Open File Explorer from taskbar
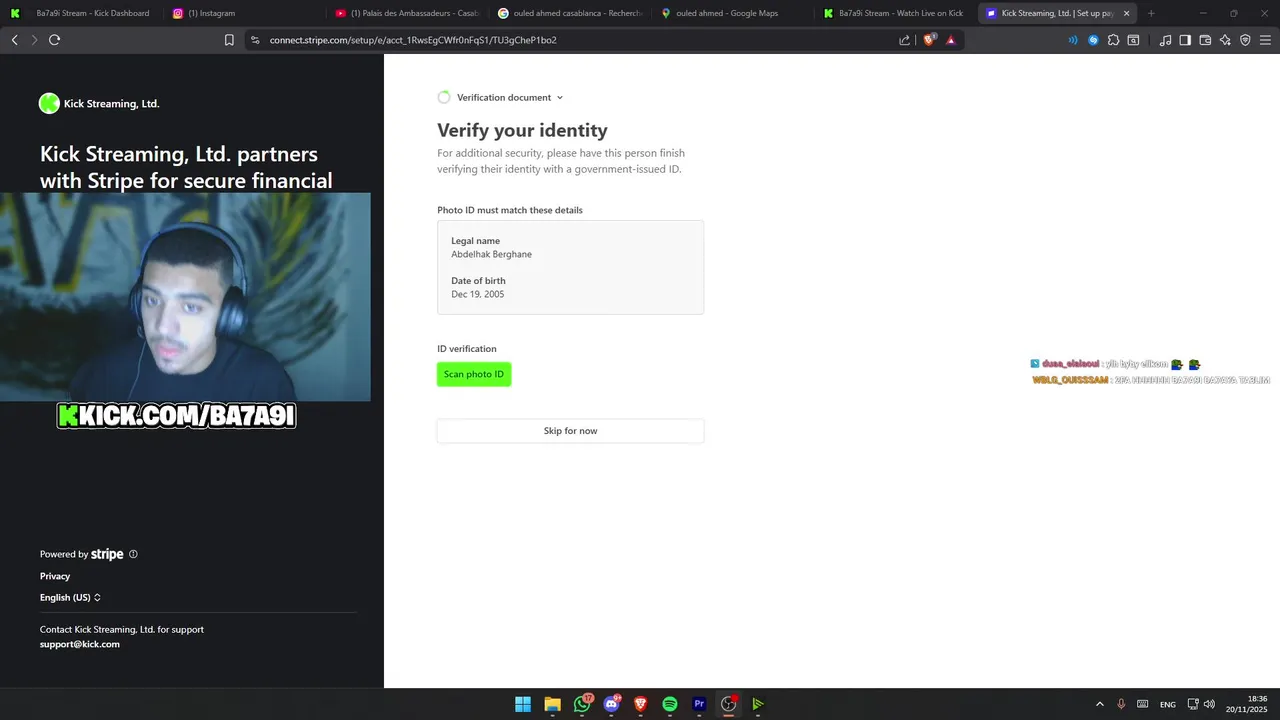1280x720 pixels. coord(552,704)
